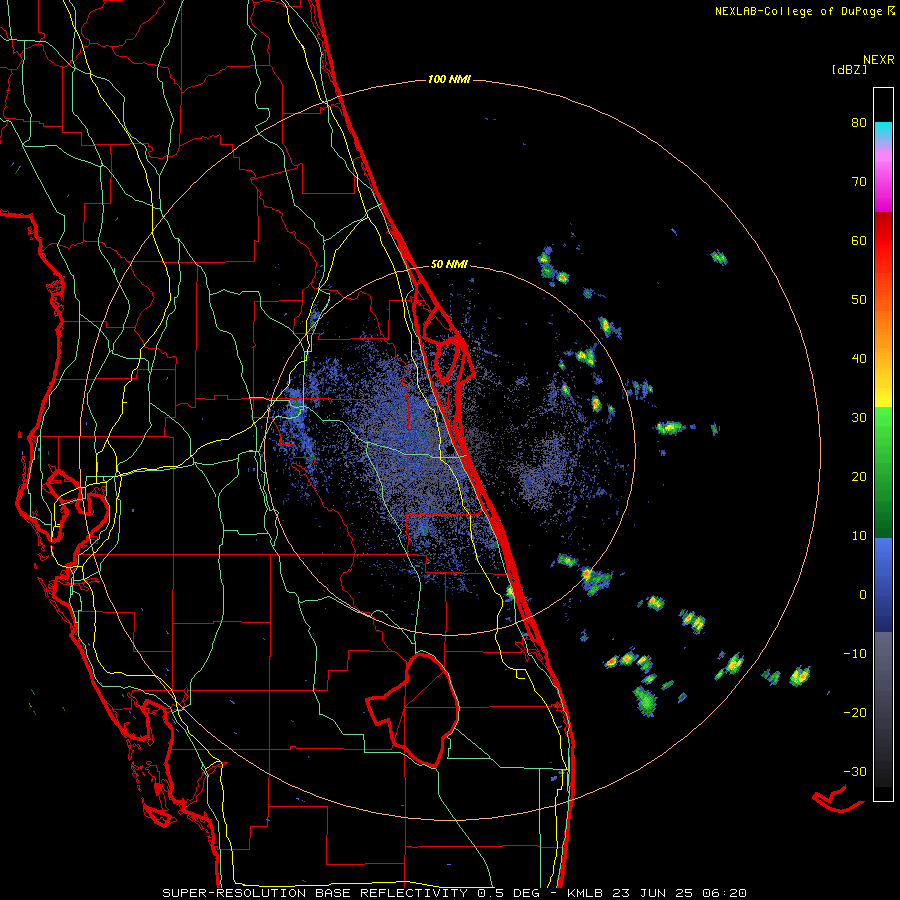Click the KMLB station identifier in caption
This screenshot has height=900, width=900.
[x=587, y=893]
